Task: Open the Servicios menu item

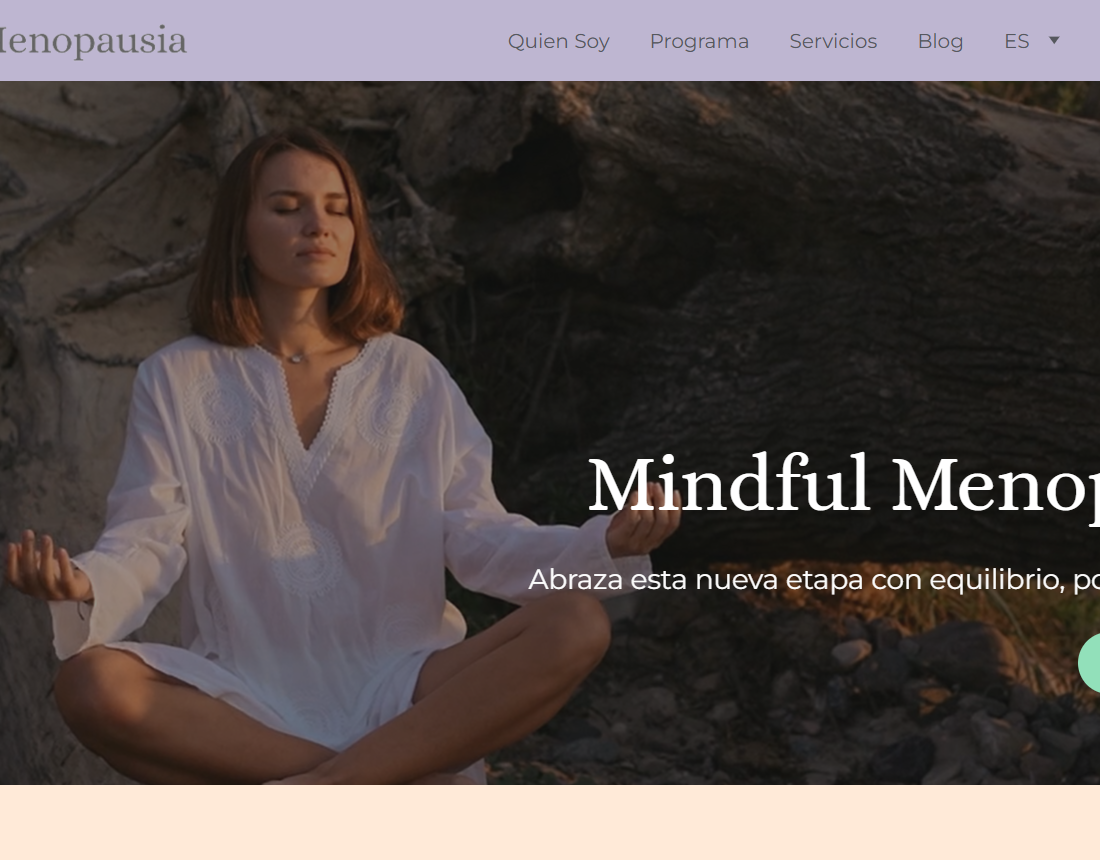Action: (x=833, y=41)
